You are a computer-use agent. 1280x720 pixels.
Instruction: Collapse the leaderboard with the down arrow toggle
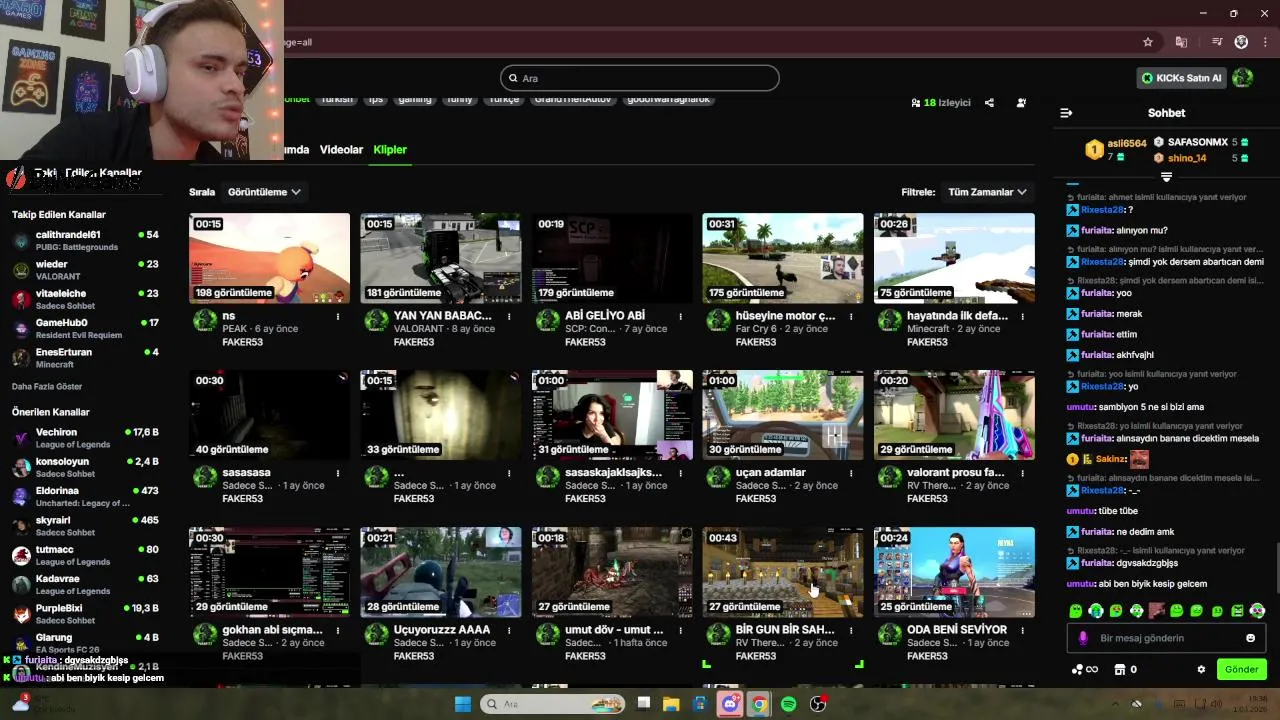[x=1166, y=177]
